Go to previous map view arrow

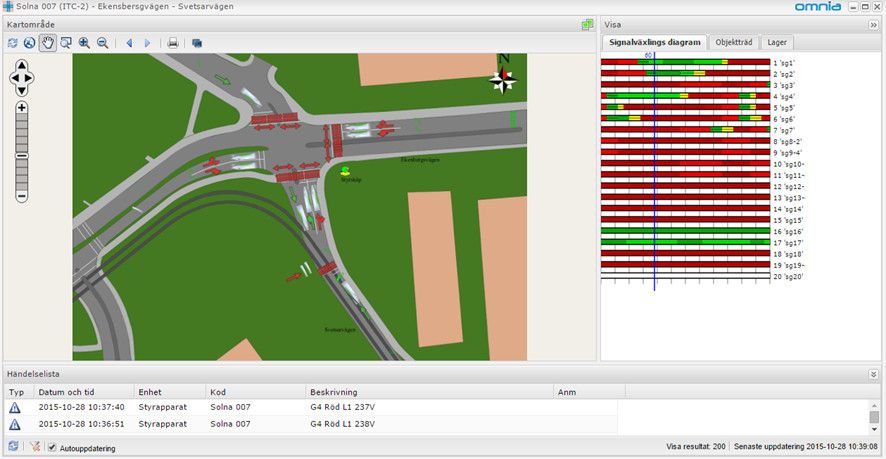click(129, 43)
